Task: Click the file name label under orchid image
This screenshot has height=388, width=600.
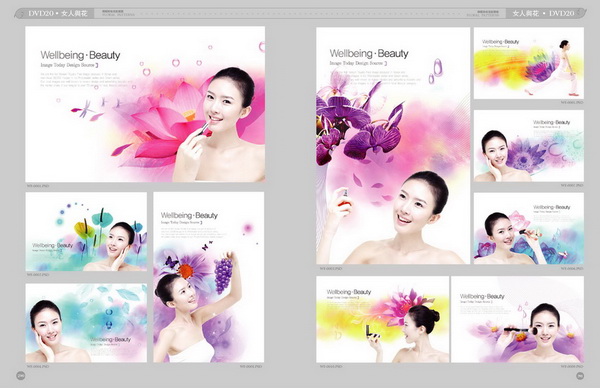Action: point(331,269)
